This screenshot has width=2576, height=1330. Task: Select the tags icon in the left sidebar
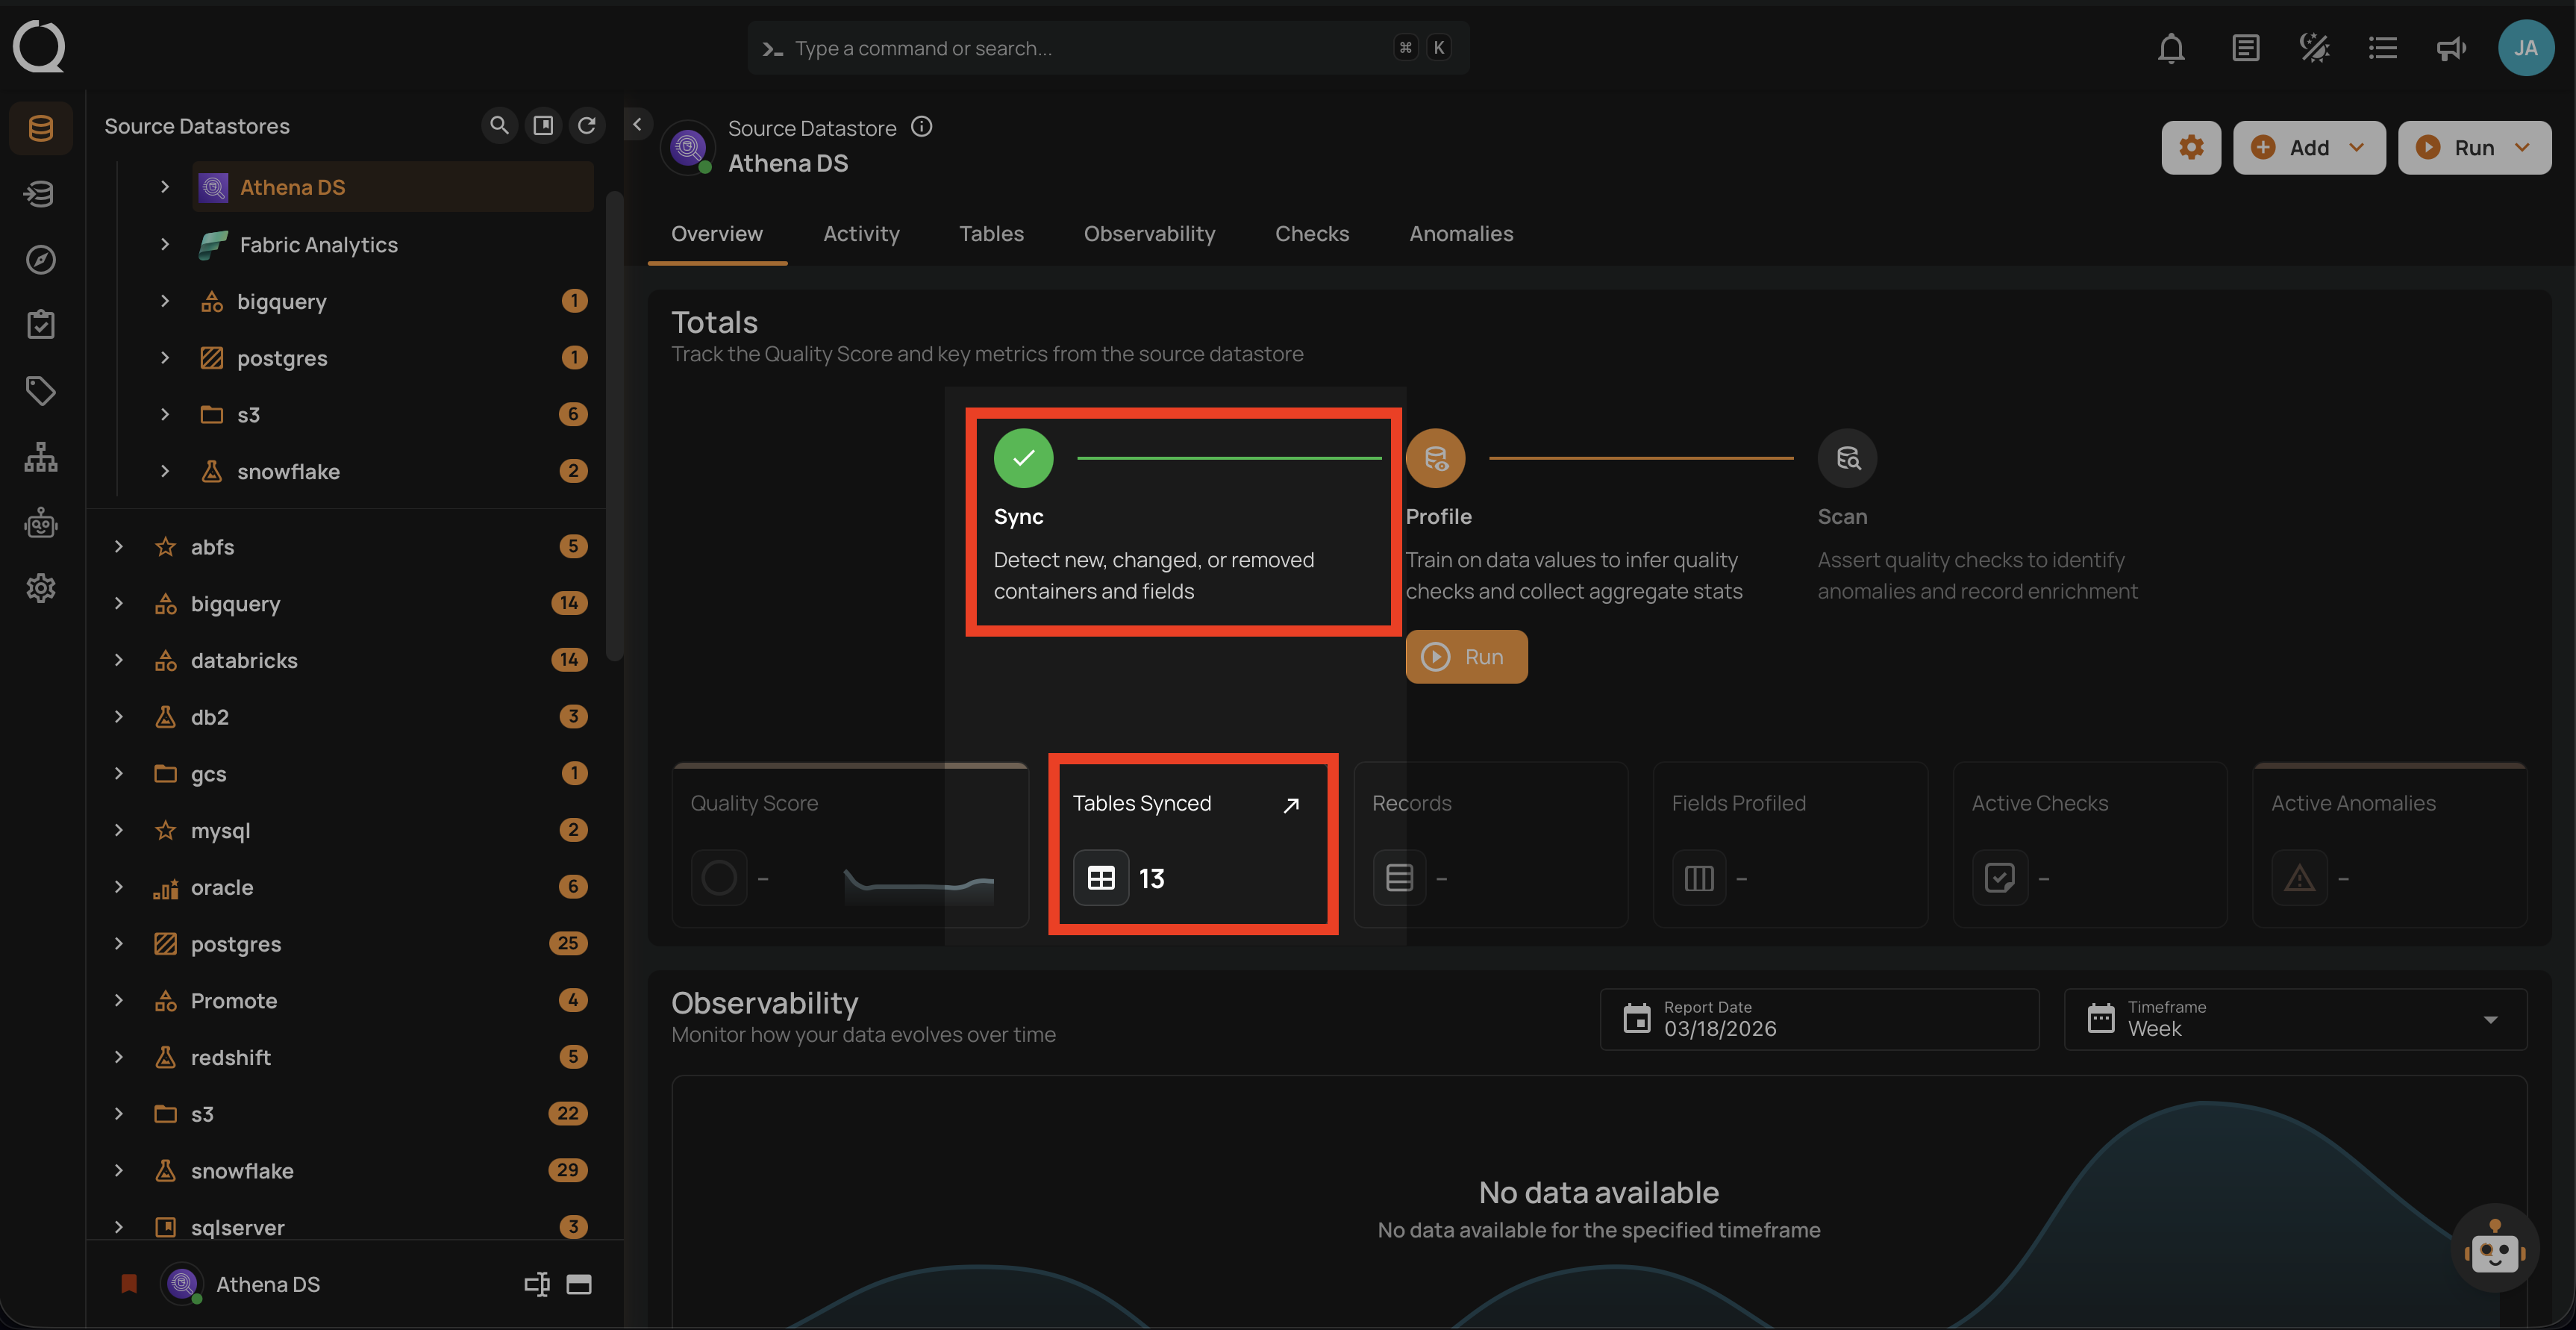tap(40, 390)
